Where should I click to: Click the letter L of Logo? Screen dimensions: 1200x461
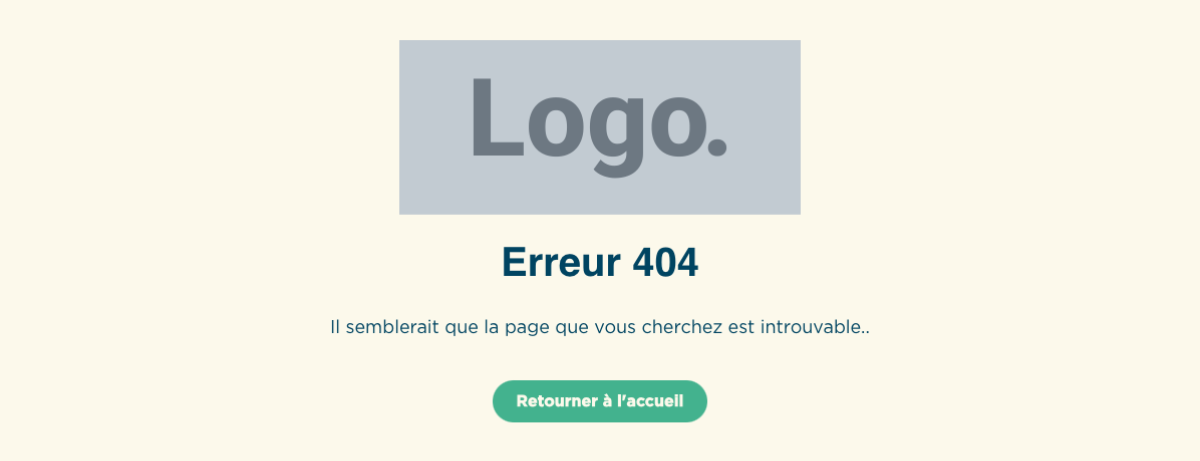tap(497, 118)
